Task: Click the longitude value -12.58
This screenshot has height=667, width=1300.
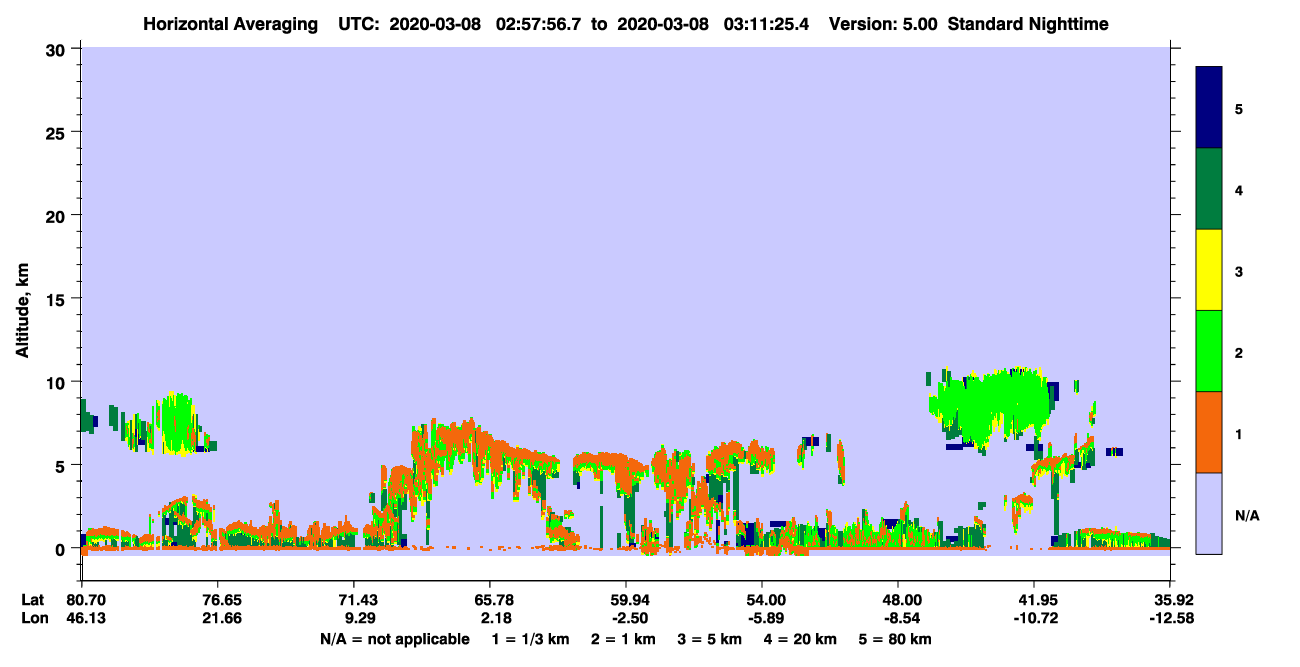Action: [1170, 618]
